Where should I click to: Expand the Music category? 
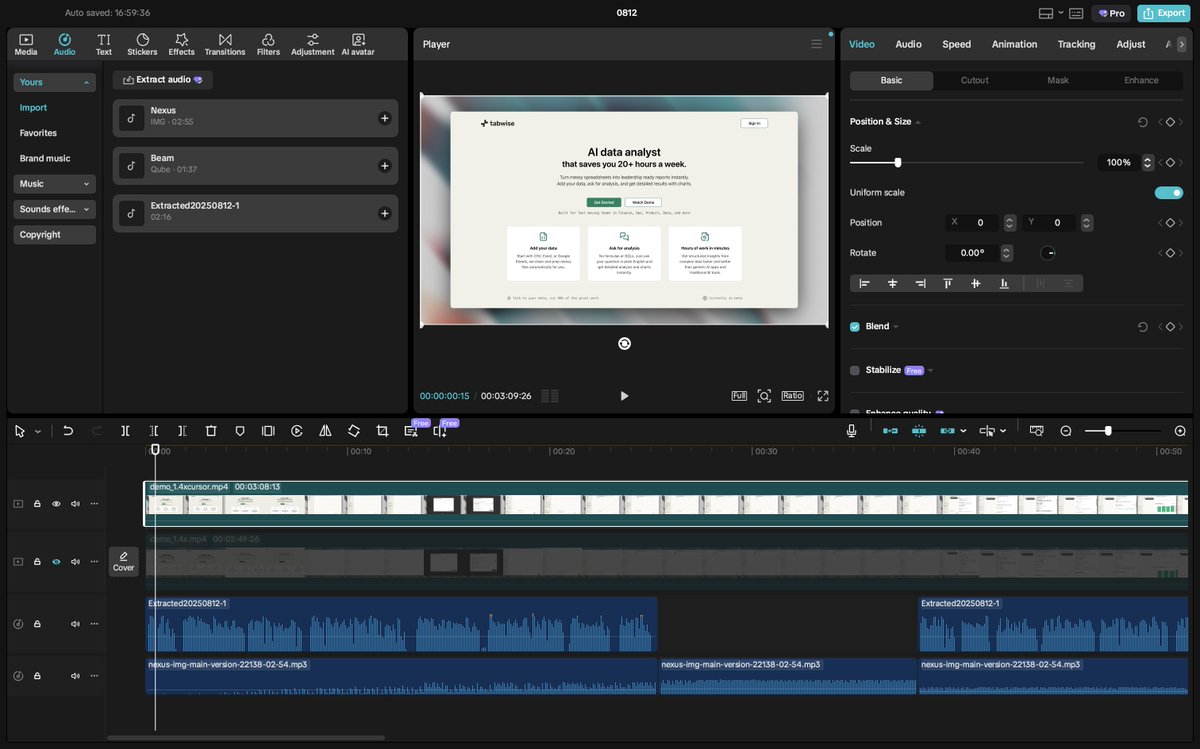[55, 184]
